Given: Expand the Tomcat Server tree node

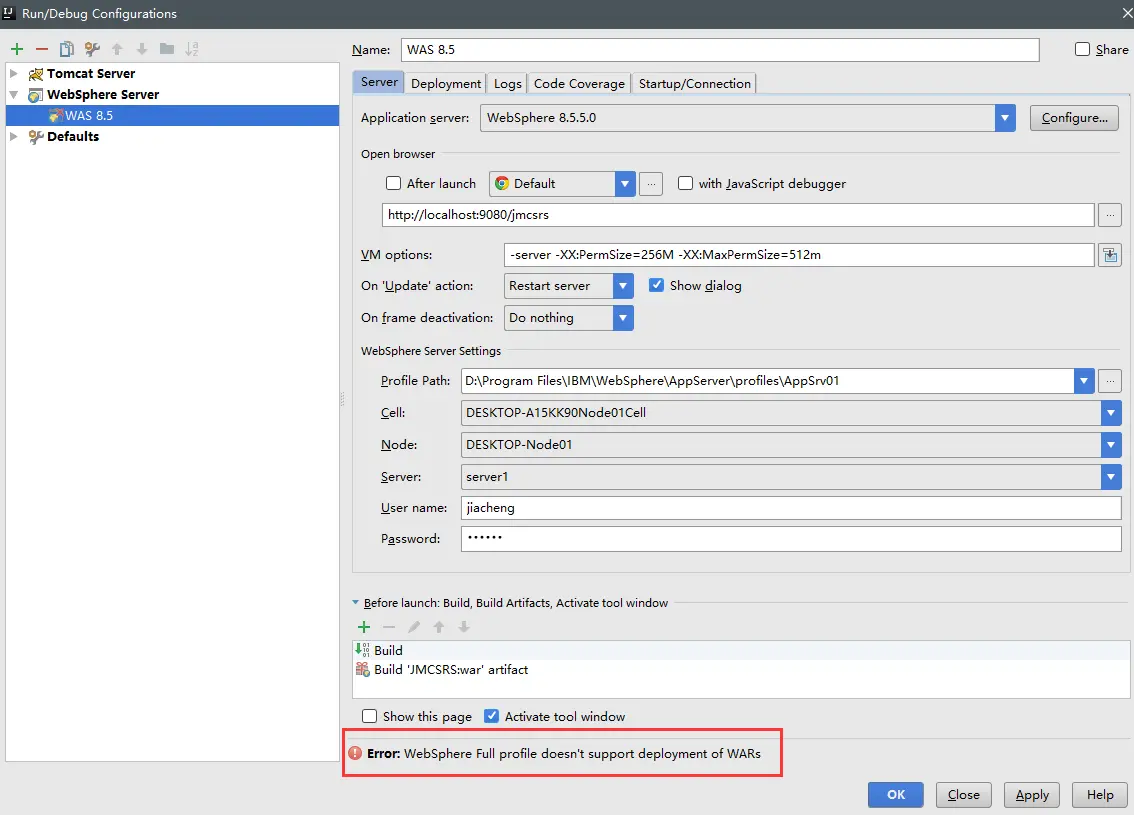Looking at the screenshot, I should click(x=13, y=74).
